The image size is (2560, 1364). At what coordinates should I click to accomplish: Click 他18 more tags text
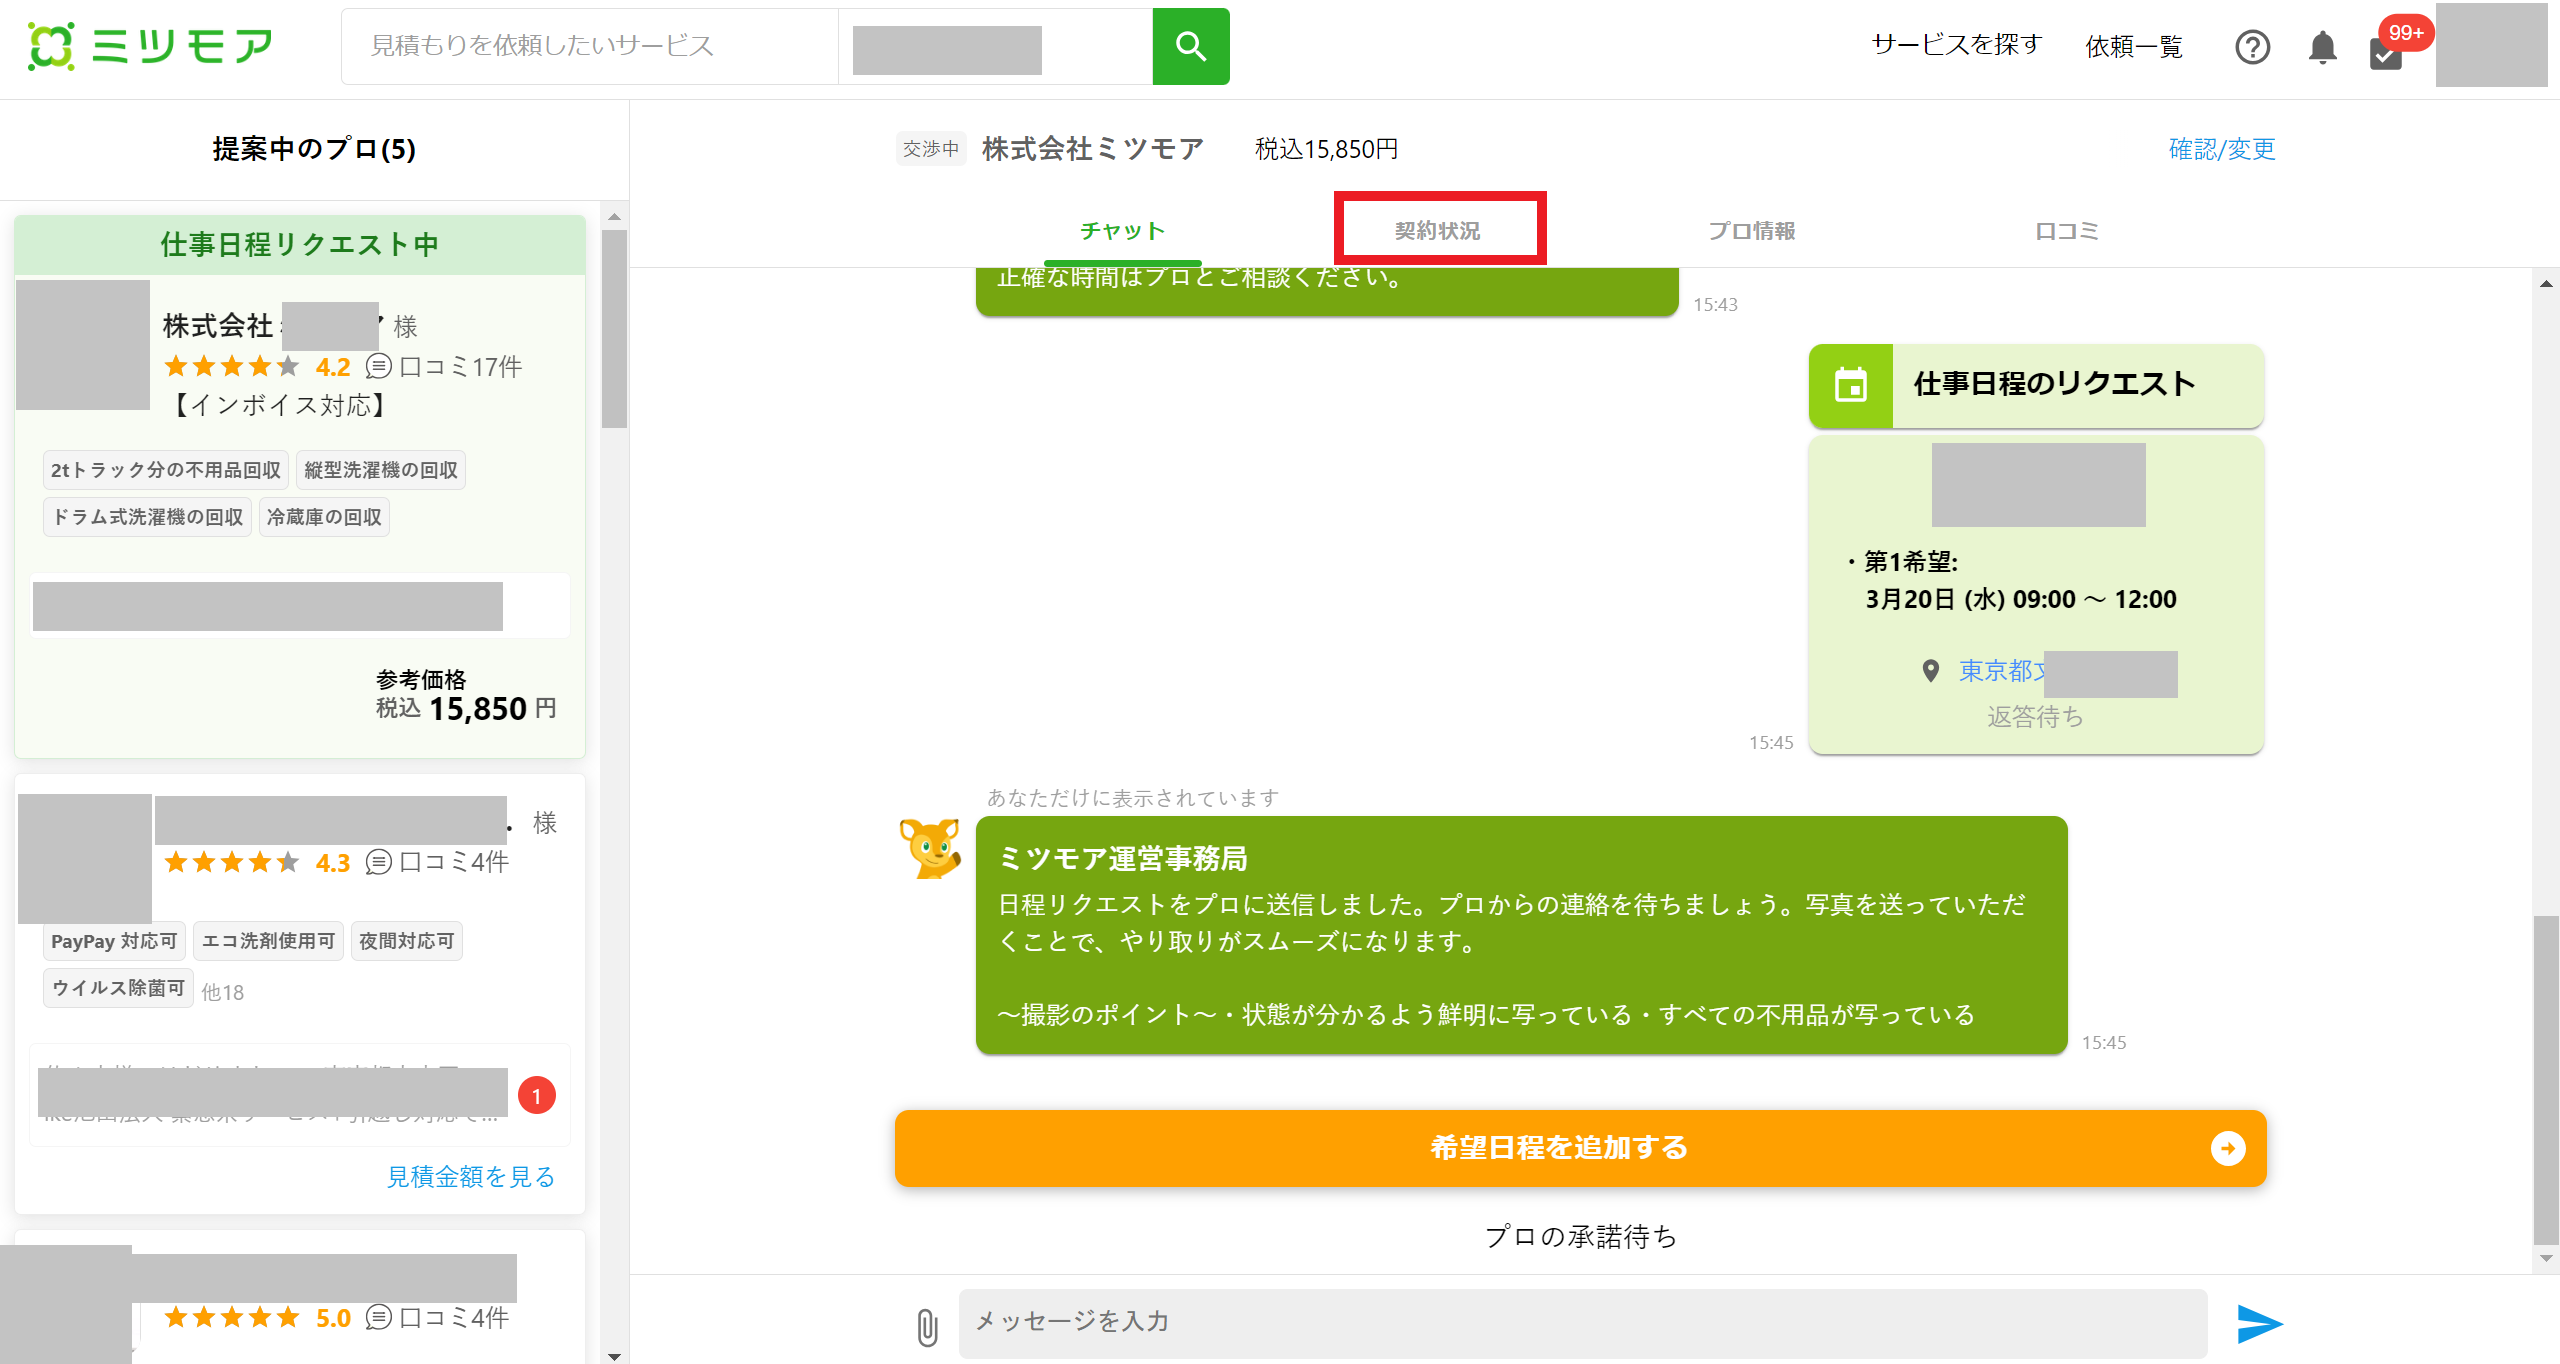tap(223, 992)
